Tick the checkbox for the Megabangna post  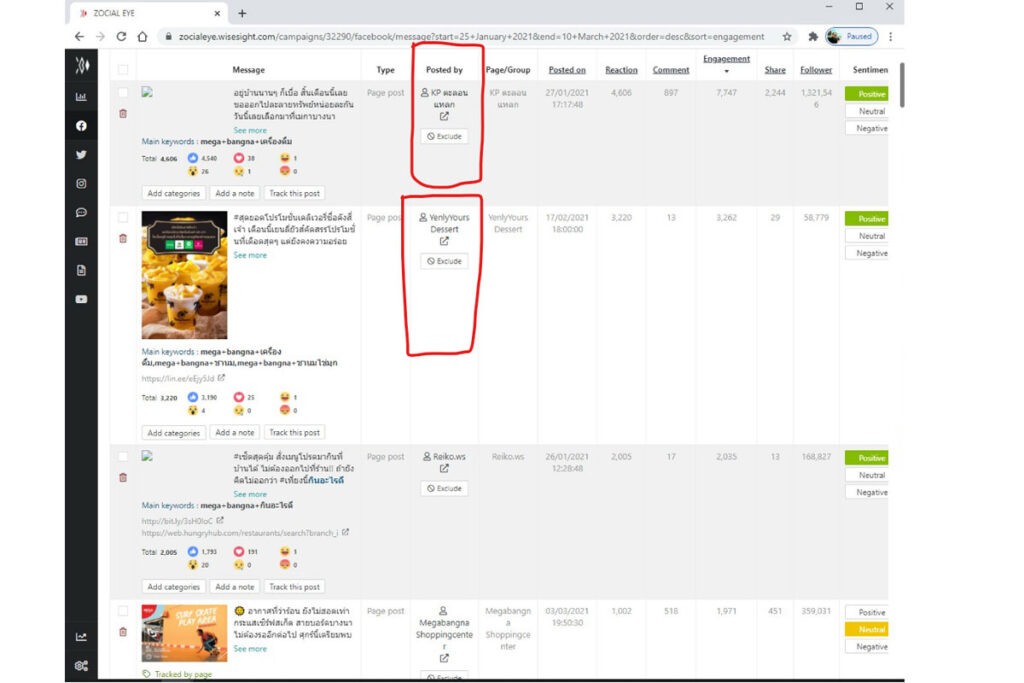123,611
